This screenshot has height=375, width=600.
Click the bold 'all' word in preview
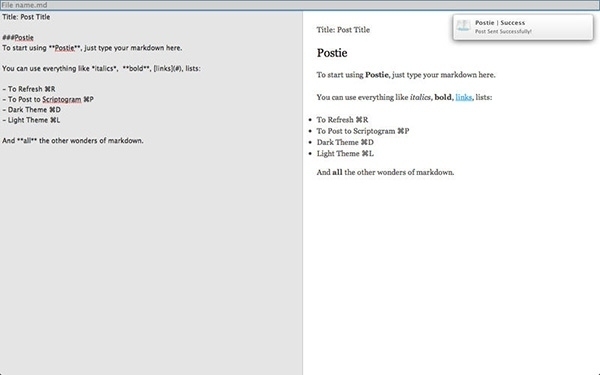337,172
